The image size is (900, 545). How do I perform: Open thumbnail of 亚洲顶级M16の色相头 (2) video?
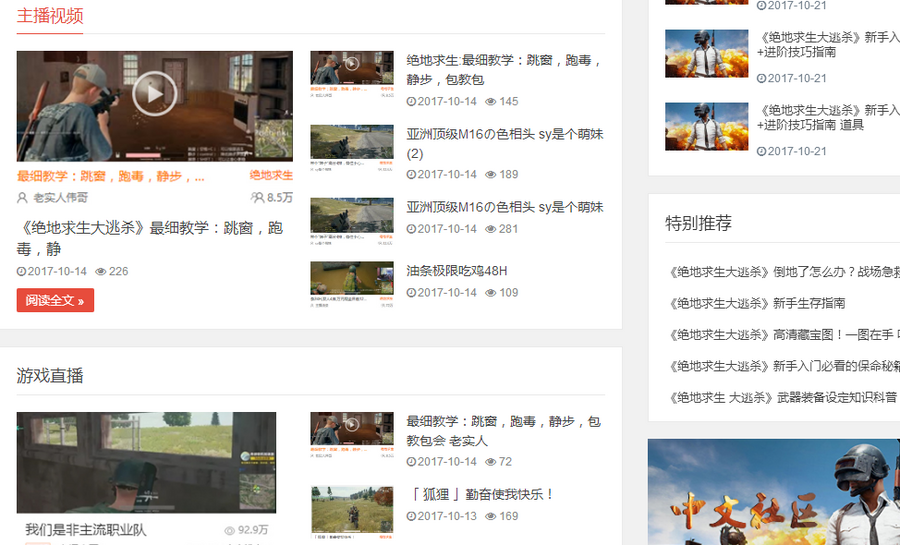[x=352, y=147]
